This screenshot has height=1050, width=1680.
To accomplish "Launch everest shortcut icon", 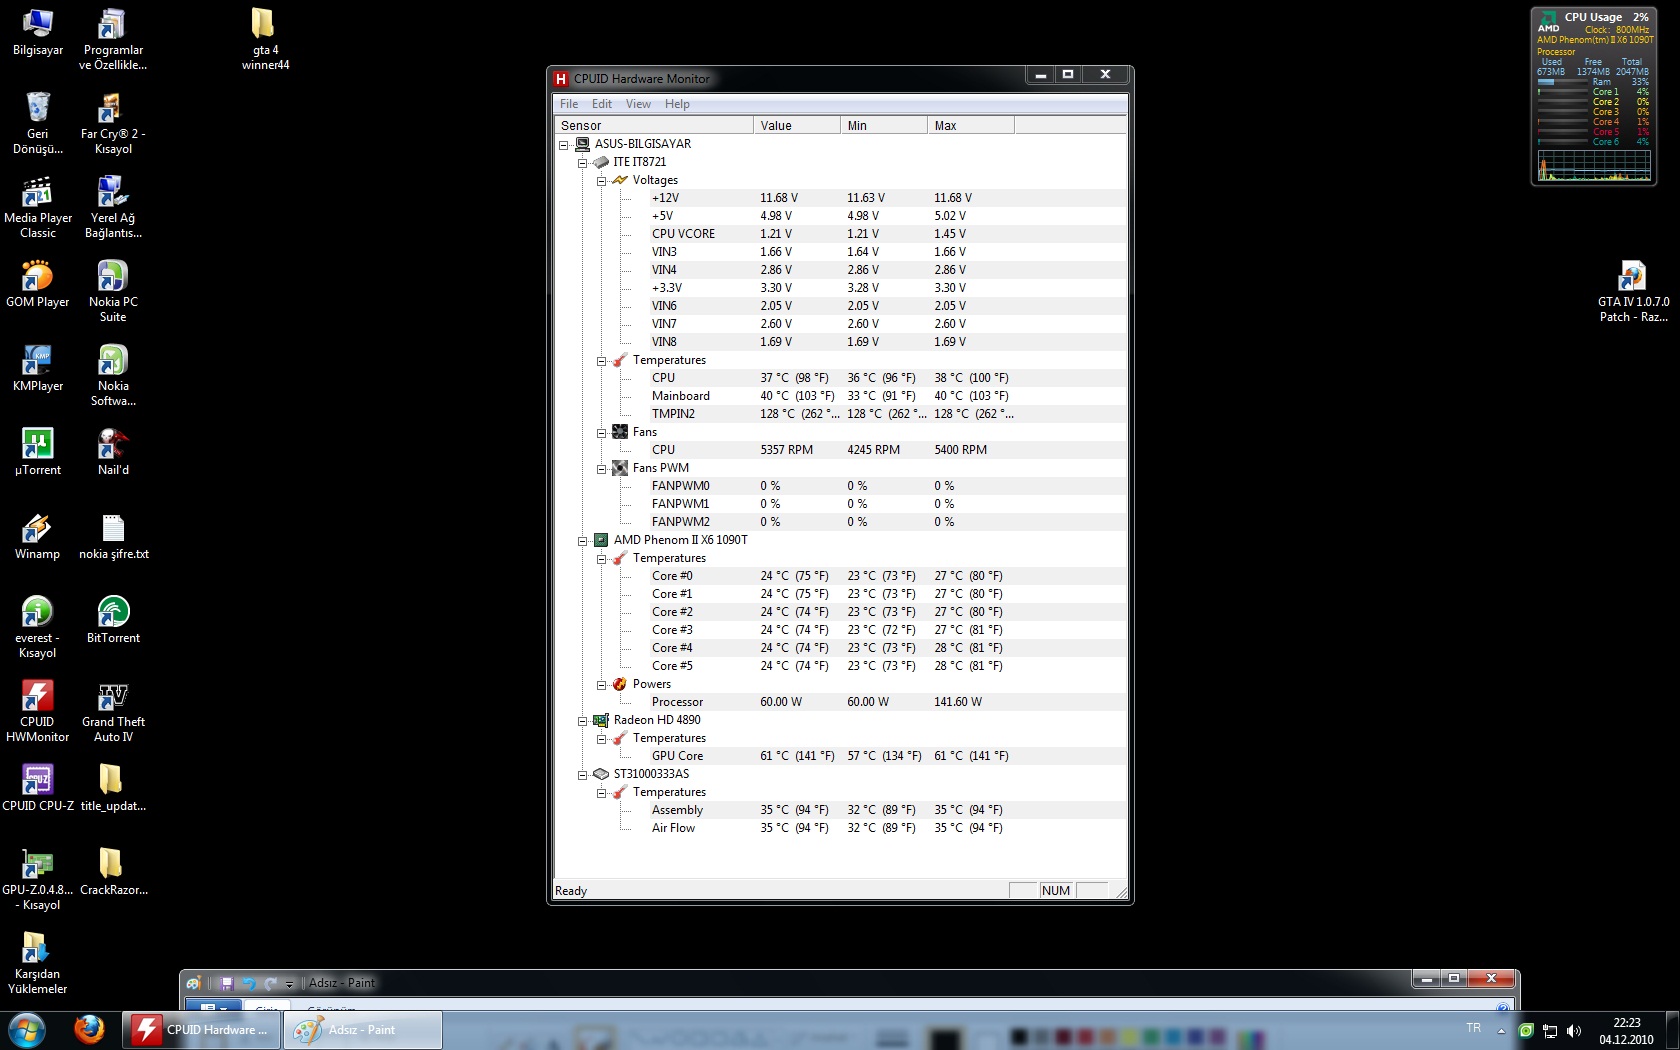I will click(37, 628).
